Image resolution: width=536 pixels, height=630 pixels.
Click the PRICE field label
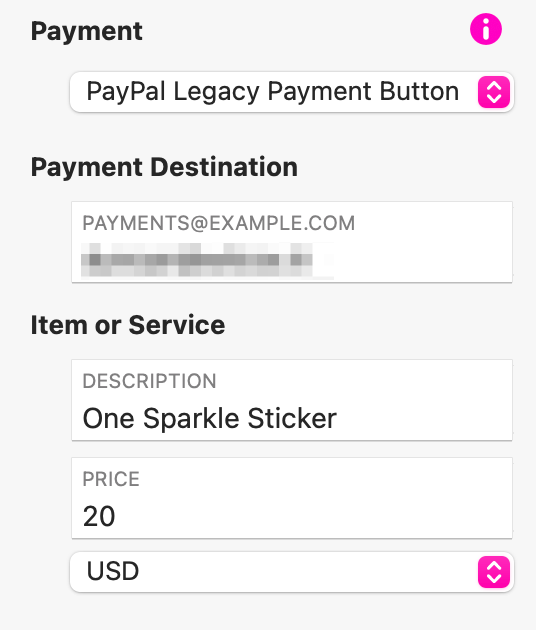111,479
